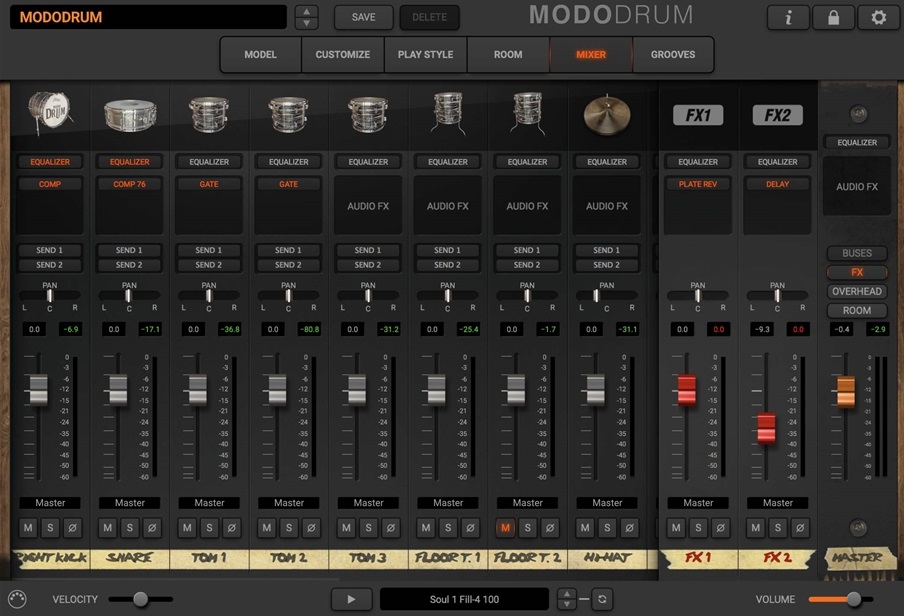The width and height of the screenshot is (904, 616).
Task: Open settings with the gear icon
Action: pyautogui.click(x=878, y=17)
